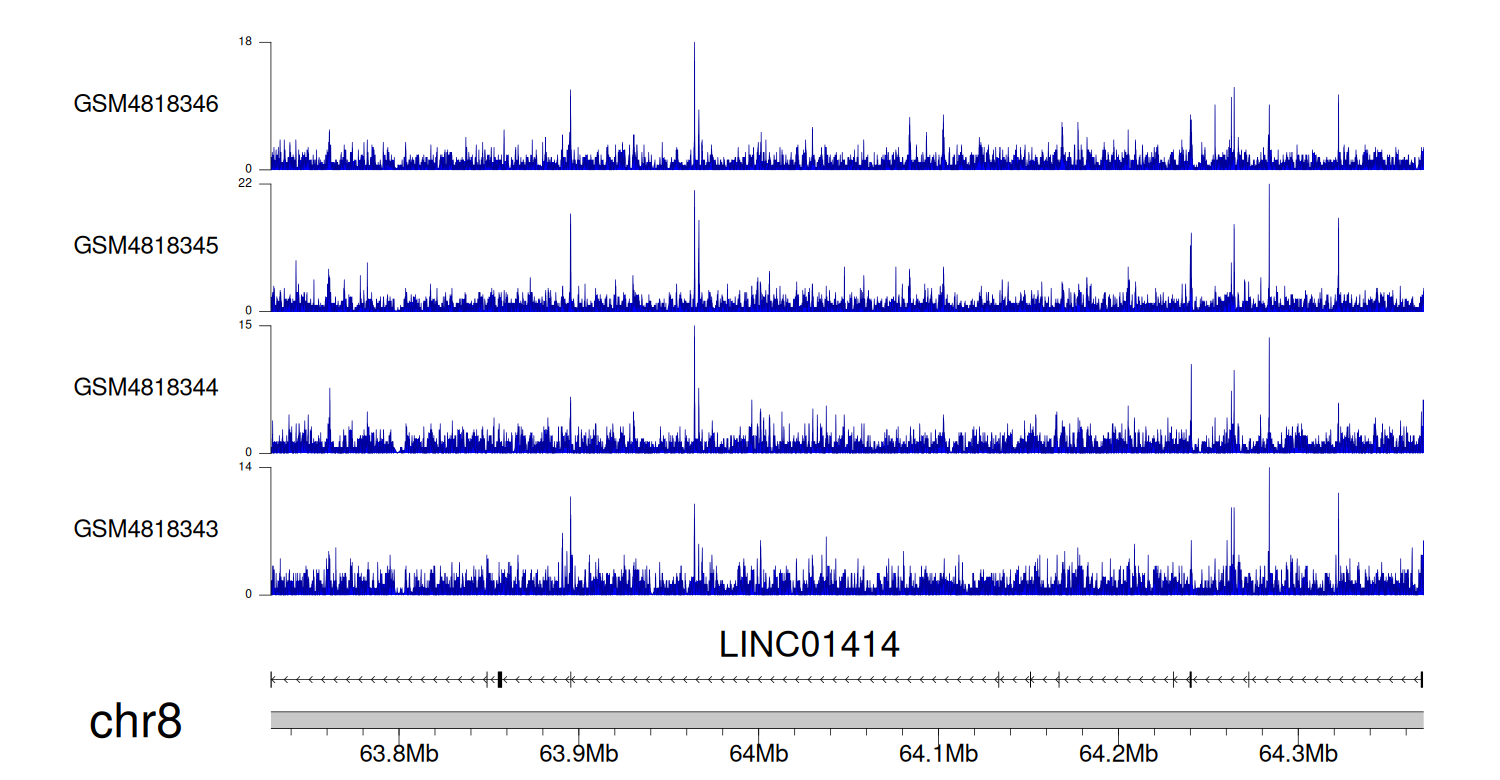The height and width of the screenshot is (780, 1500).
Task: Click the 63.8Mb axis tick label
Action: (398, 754)
